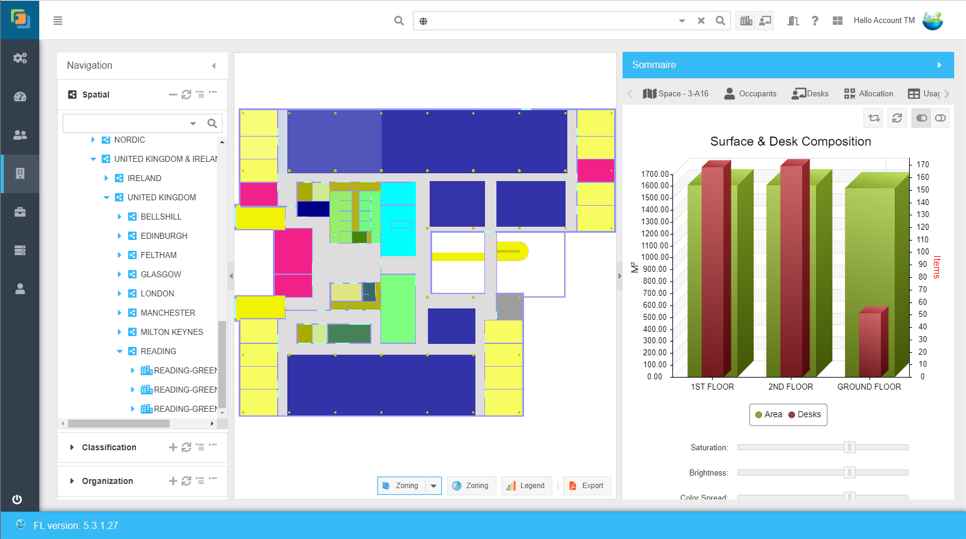Open the Usage tab
Viewport: 966px width, 539px height.
click(923, 94)
